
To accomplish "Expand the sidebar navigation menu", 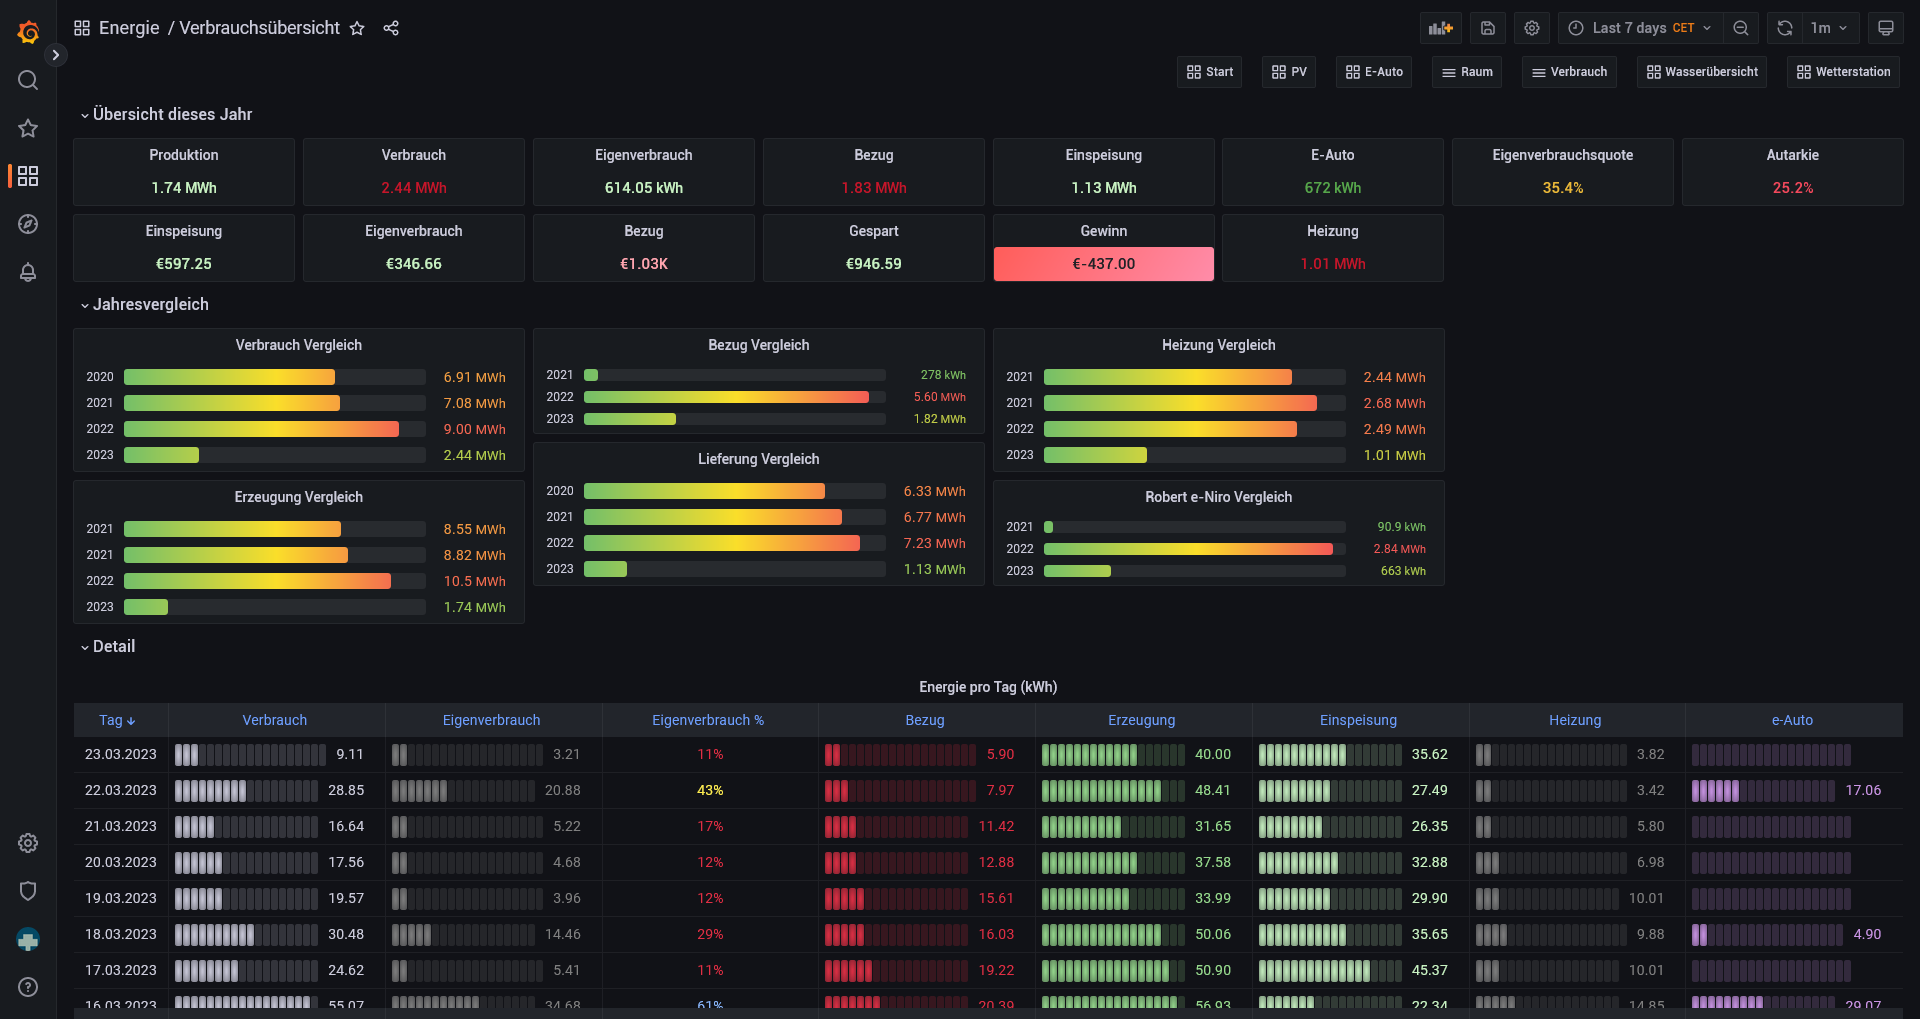I will click(x=56, y=55).
